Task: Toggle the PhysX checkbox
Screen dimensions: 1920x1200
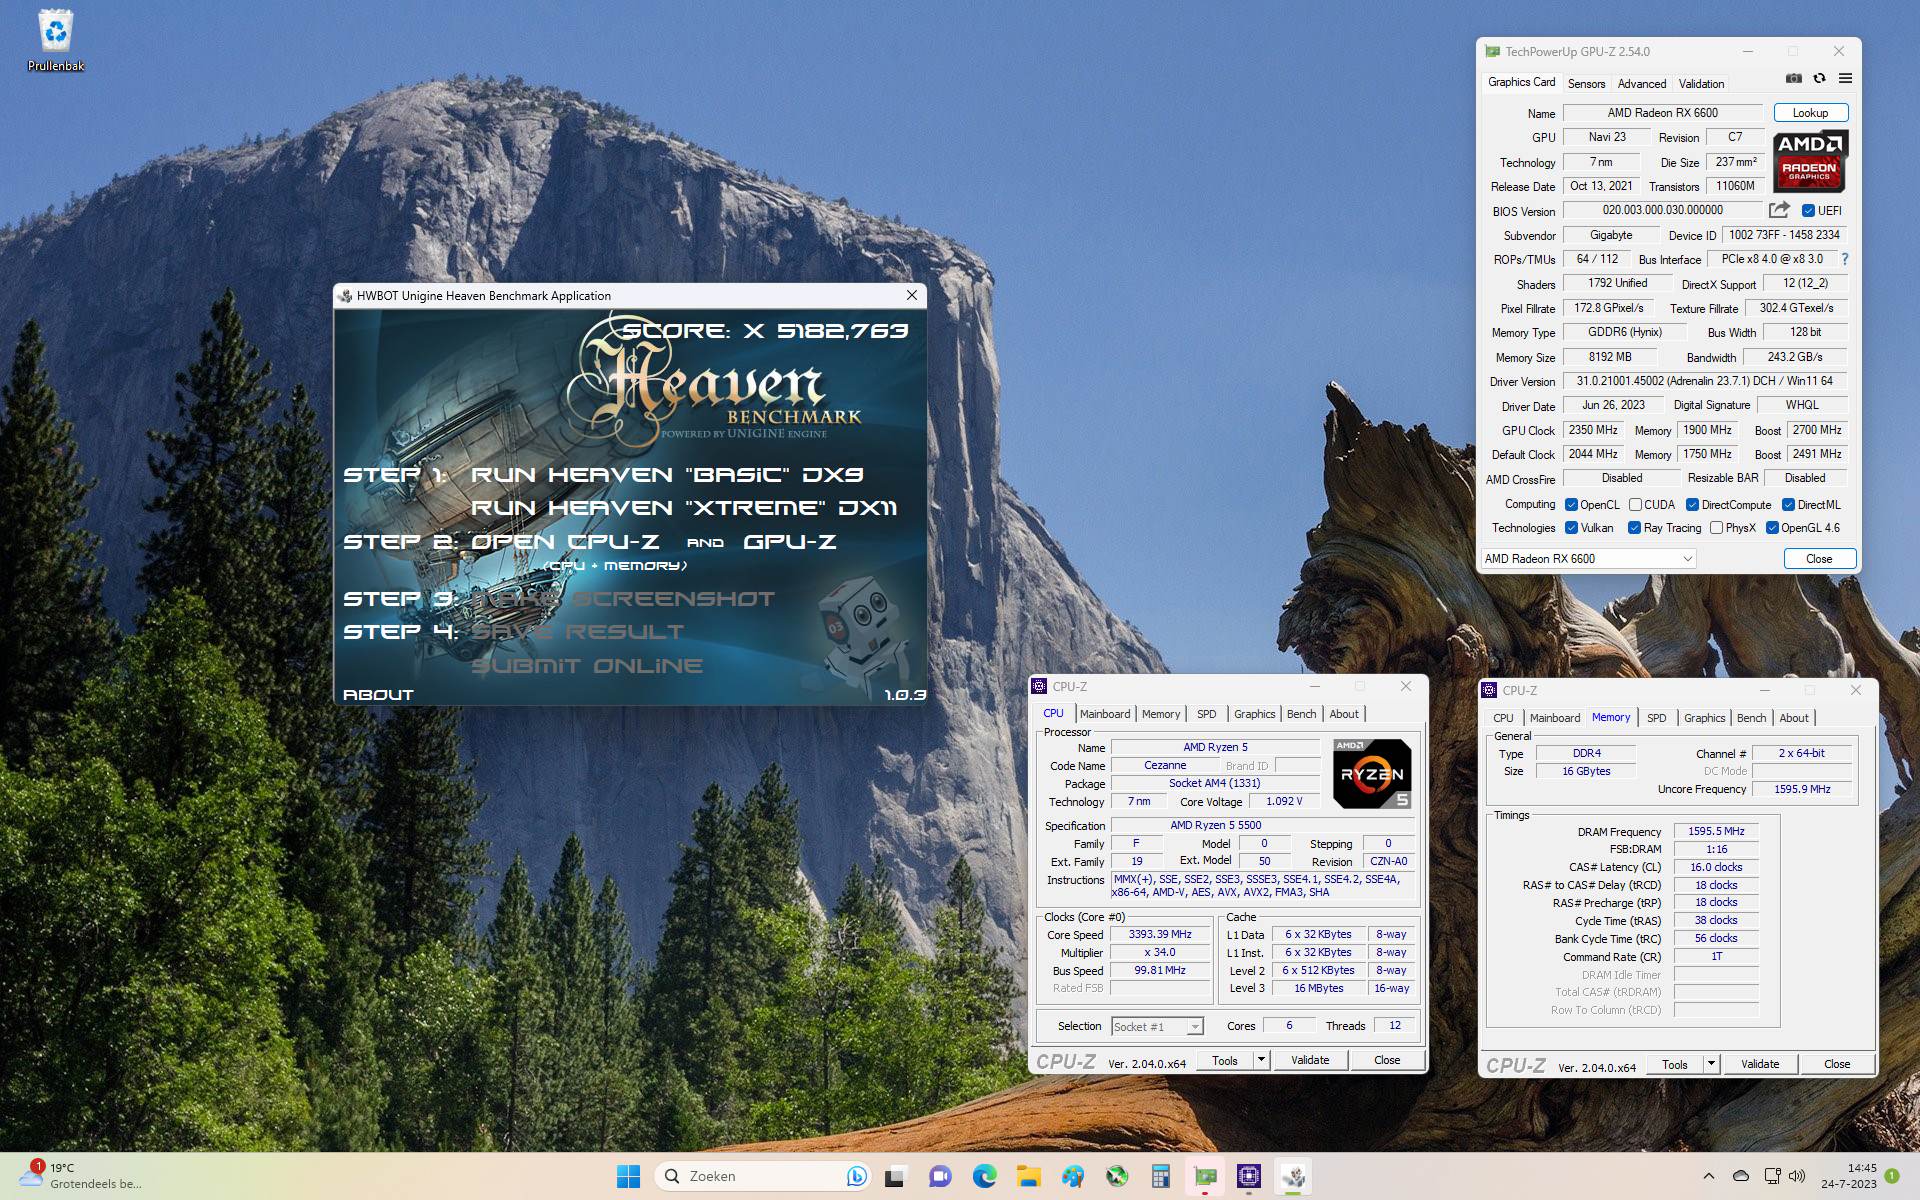Action: pyautogui.click(x=1716, y=528)
